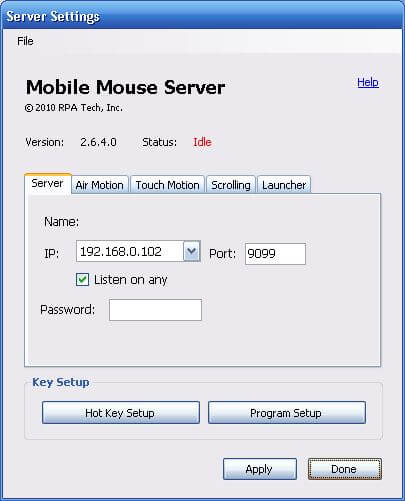
Task: Click the Key Setup group label
Action: (x=61, y=382)
